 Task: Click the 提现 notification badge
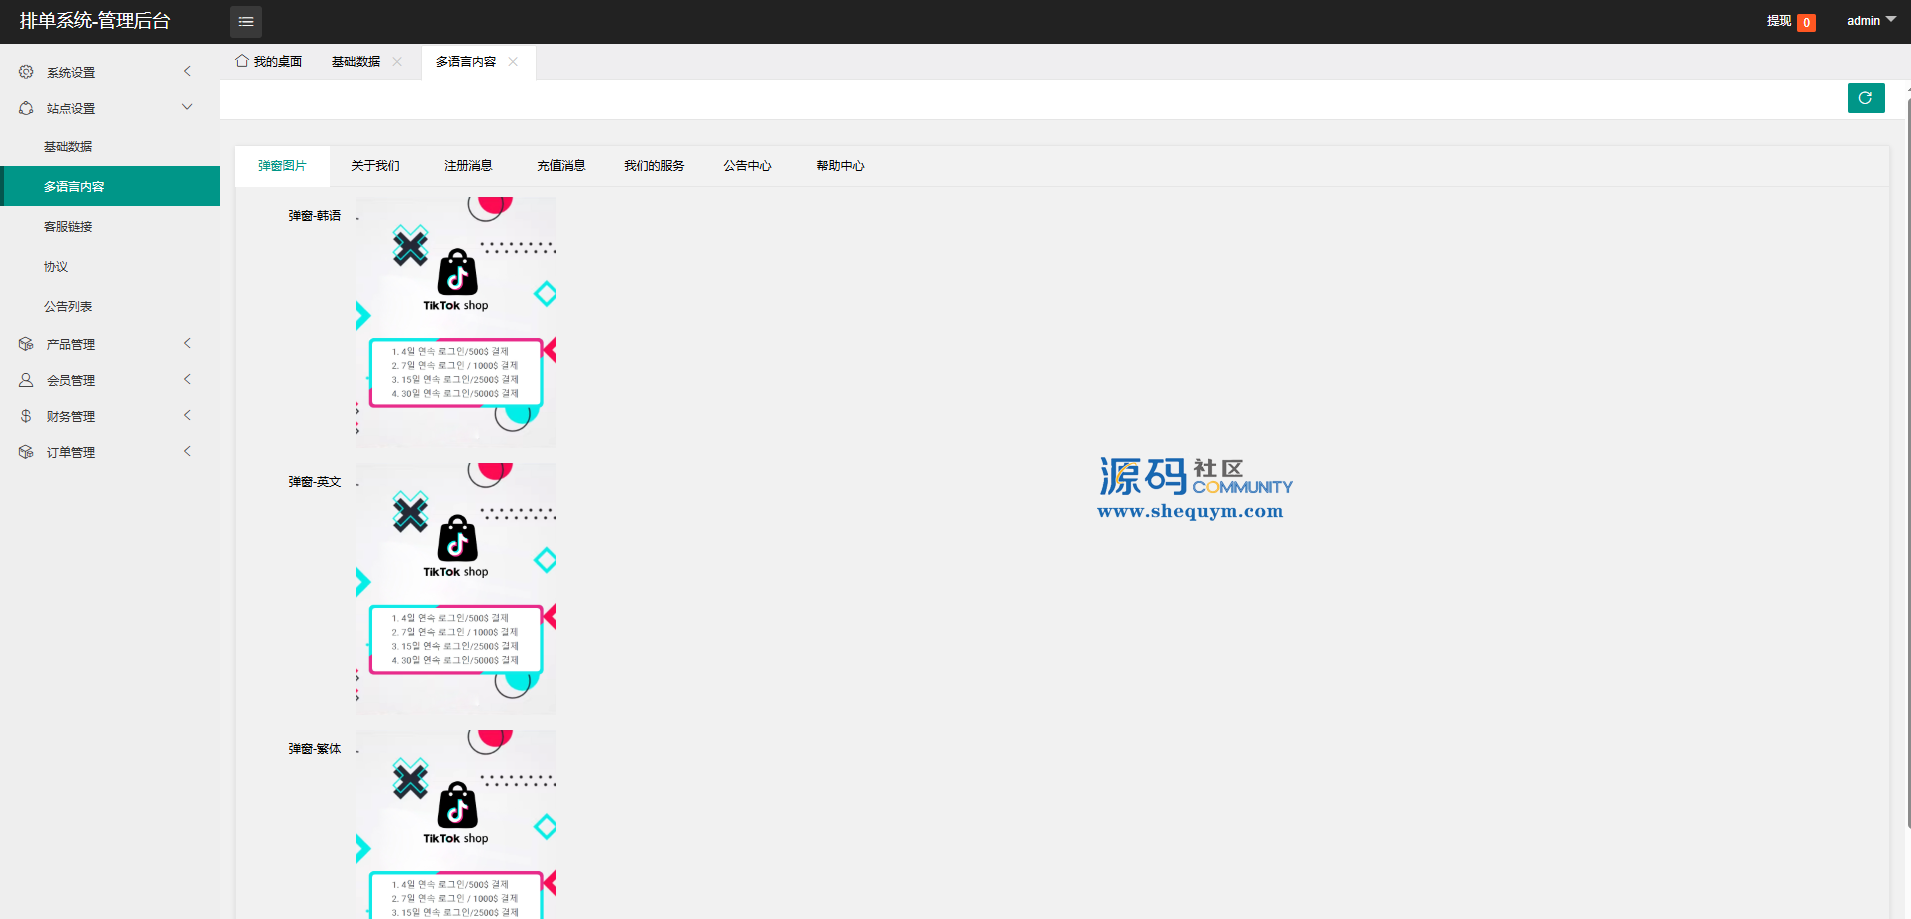click(x=1806, y=22)
